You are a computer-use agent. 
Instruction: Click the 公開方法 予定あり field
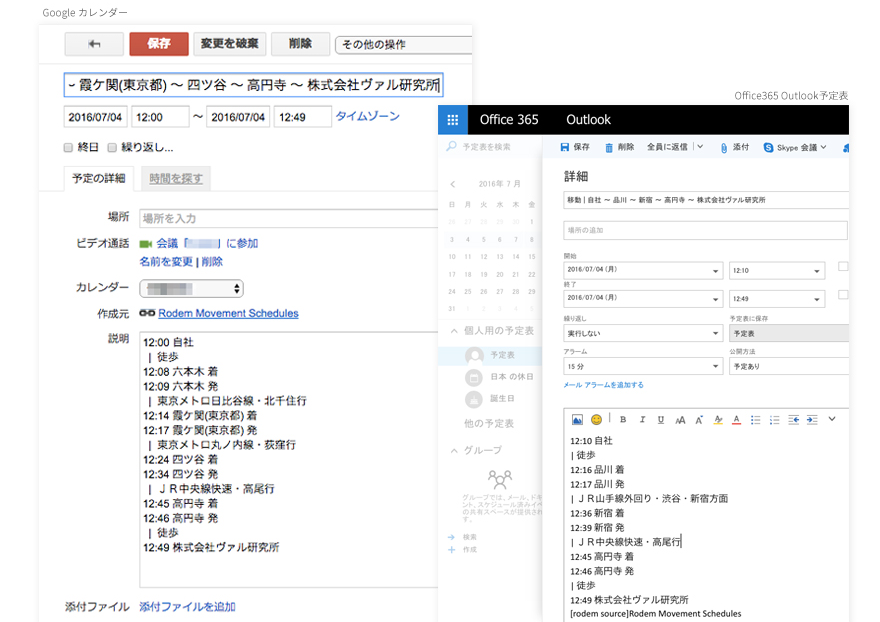[x=789, y=366]
